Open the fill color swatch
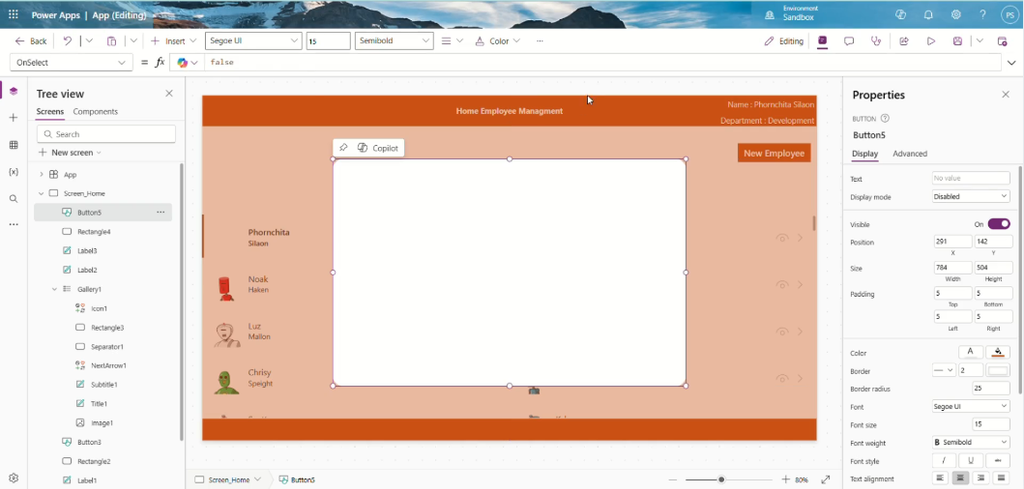This screenshot has width=1024, height=489. pyautogui.click(x=998, y=353)
